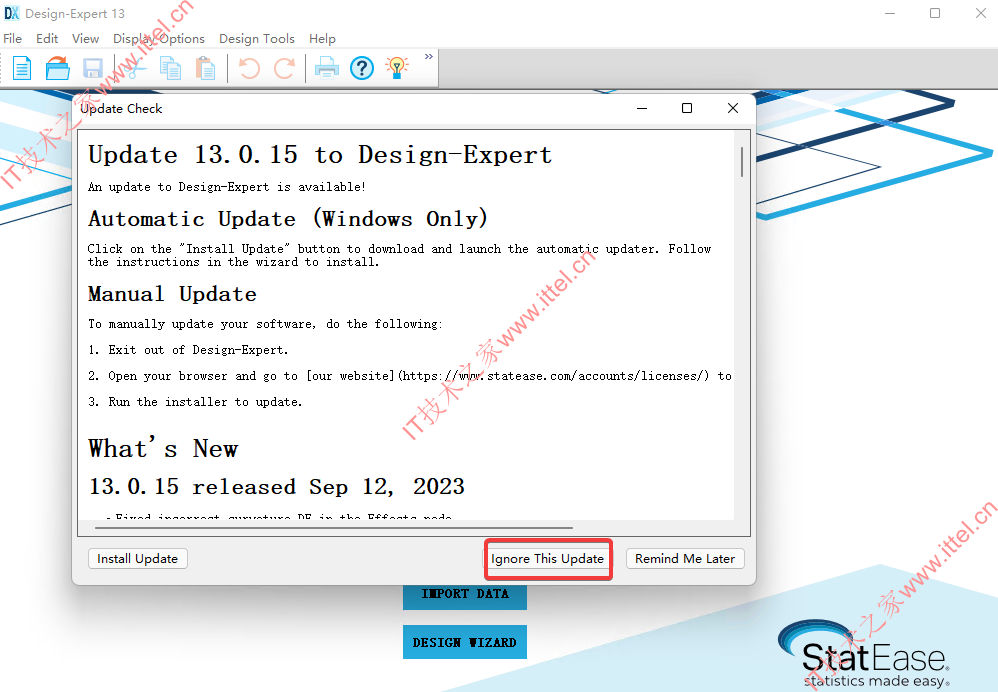Minimize the Update Check dialog
The image size is (998, 692).
click(642, 108)
